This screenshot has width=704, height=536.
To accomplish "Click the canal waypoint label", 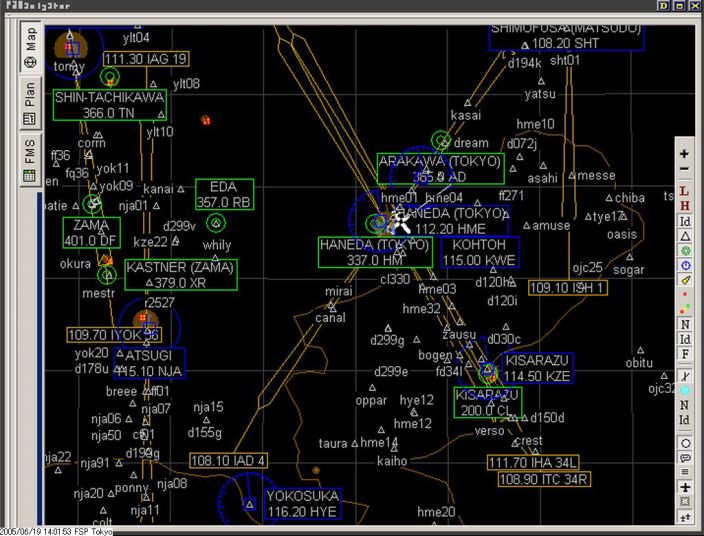I will point(330,318).
